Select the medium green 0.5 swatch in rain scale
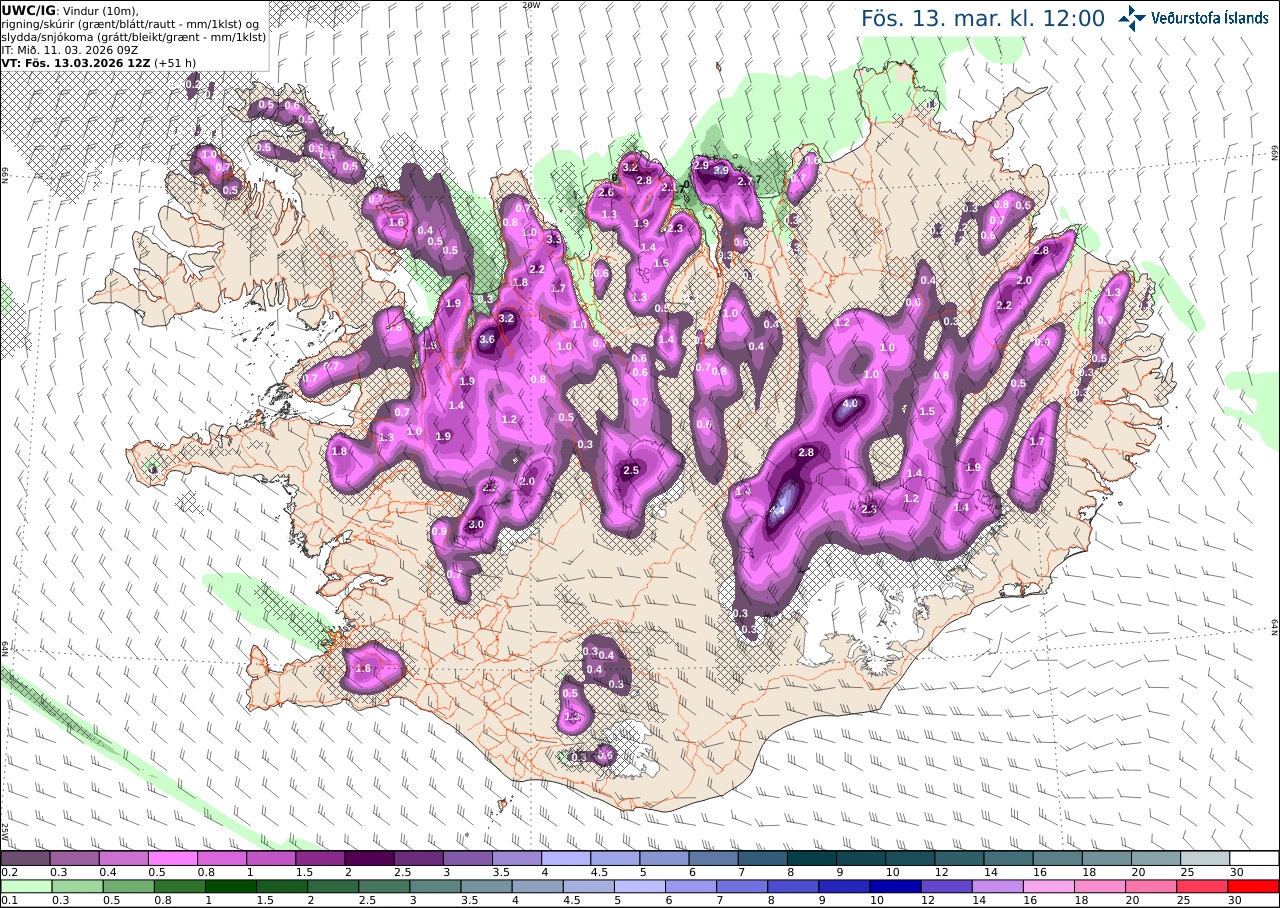1280x908 pixels. [128, 886]
